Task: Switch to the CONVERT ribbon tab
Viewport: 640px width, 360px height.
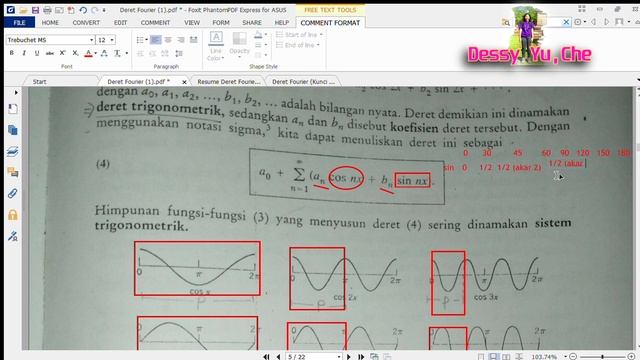Action: (86, 22)
